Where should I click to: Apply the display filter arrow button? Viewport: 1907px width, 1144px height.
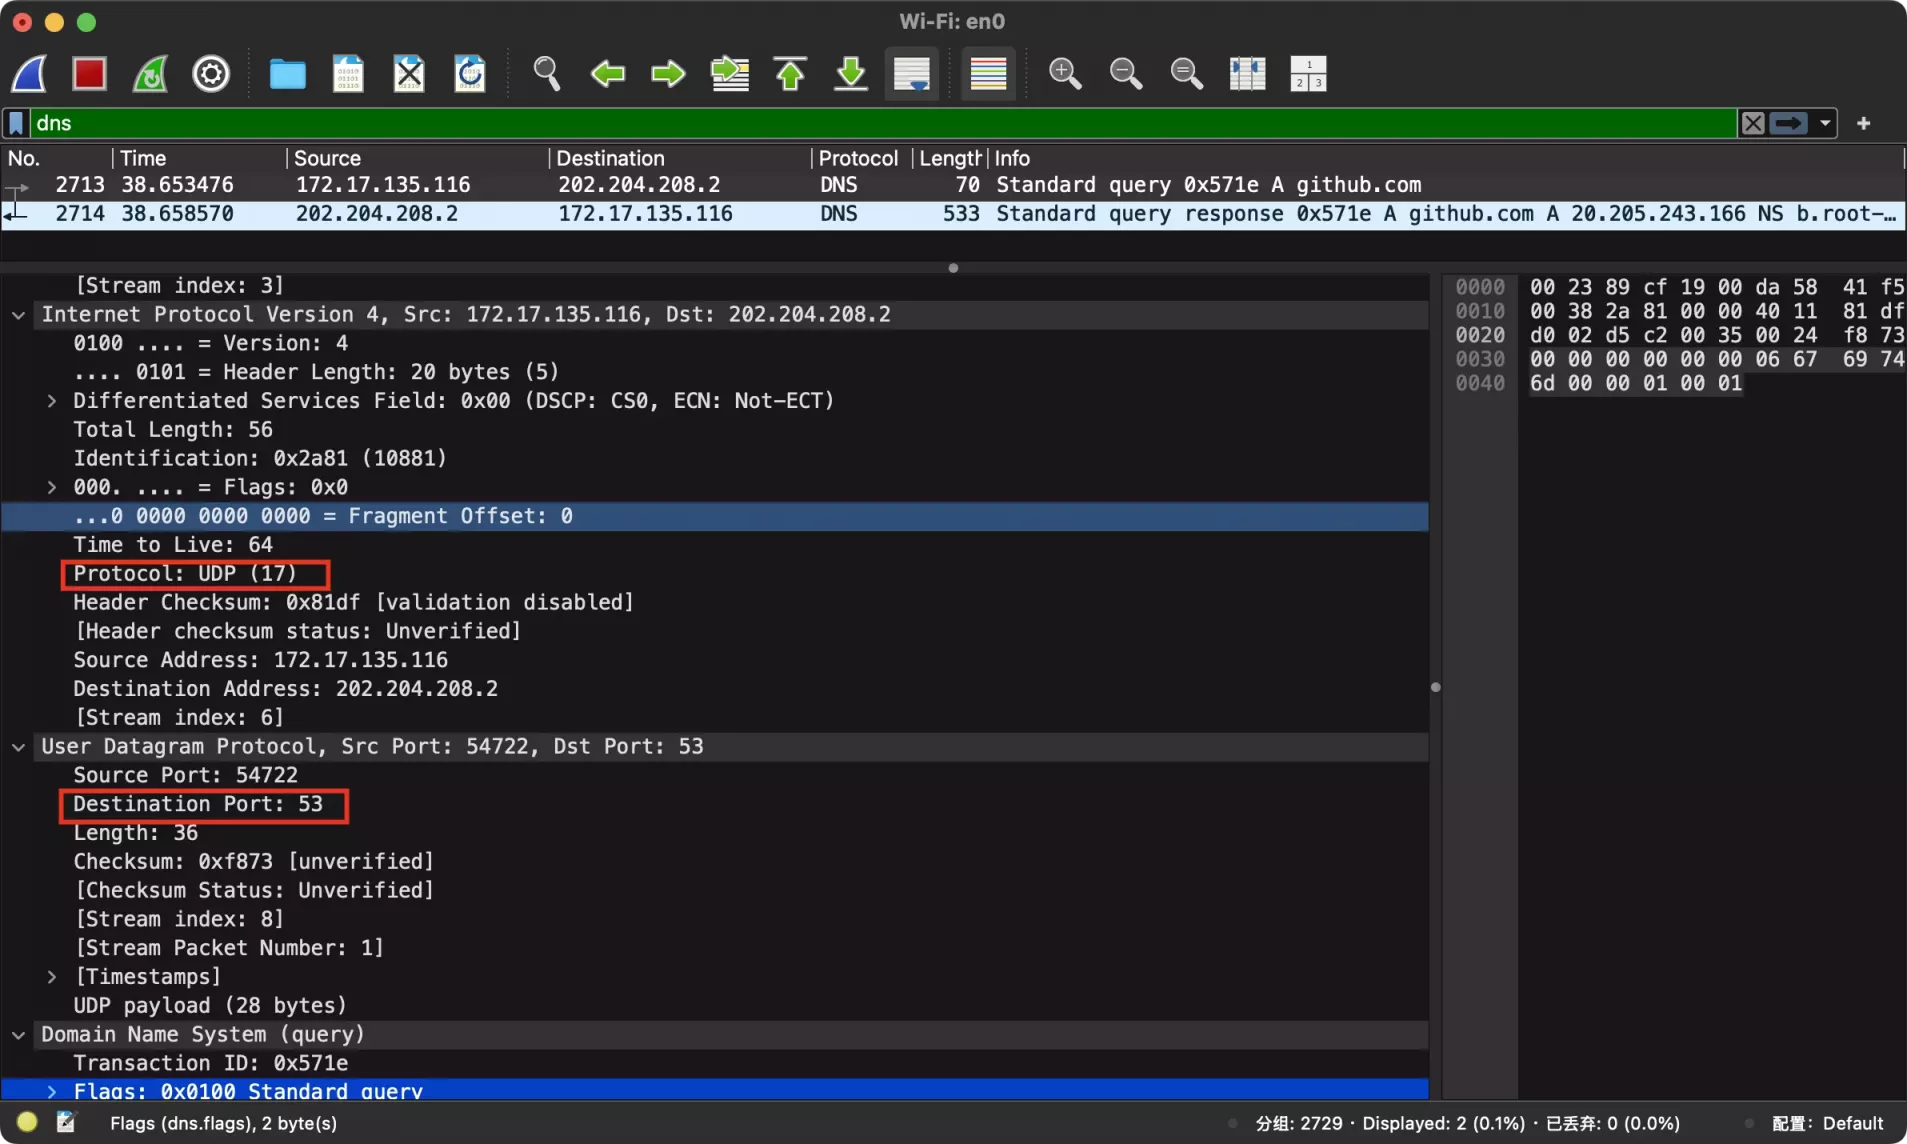pos(1789,123)
